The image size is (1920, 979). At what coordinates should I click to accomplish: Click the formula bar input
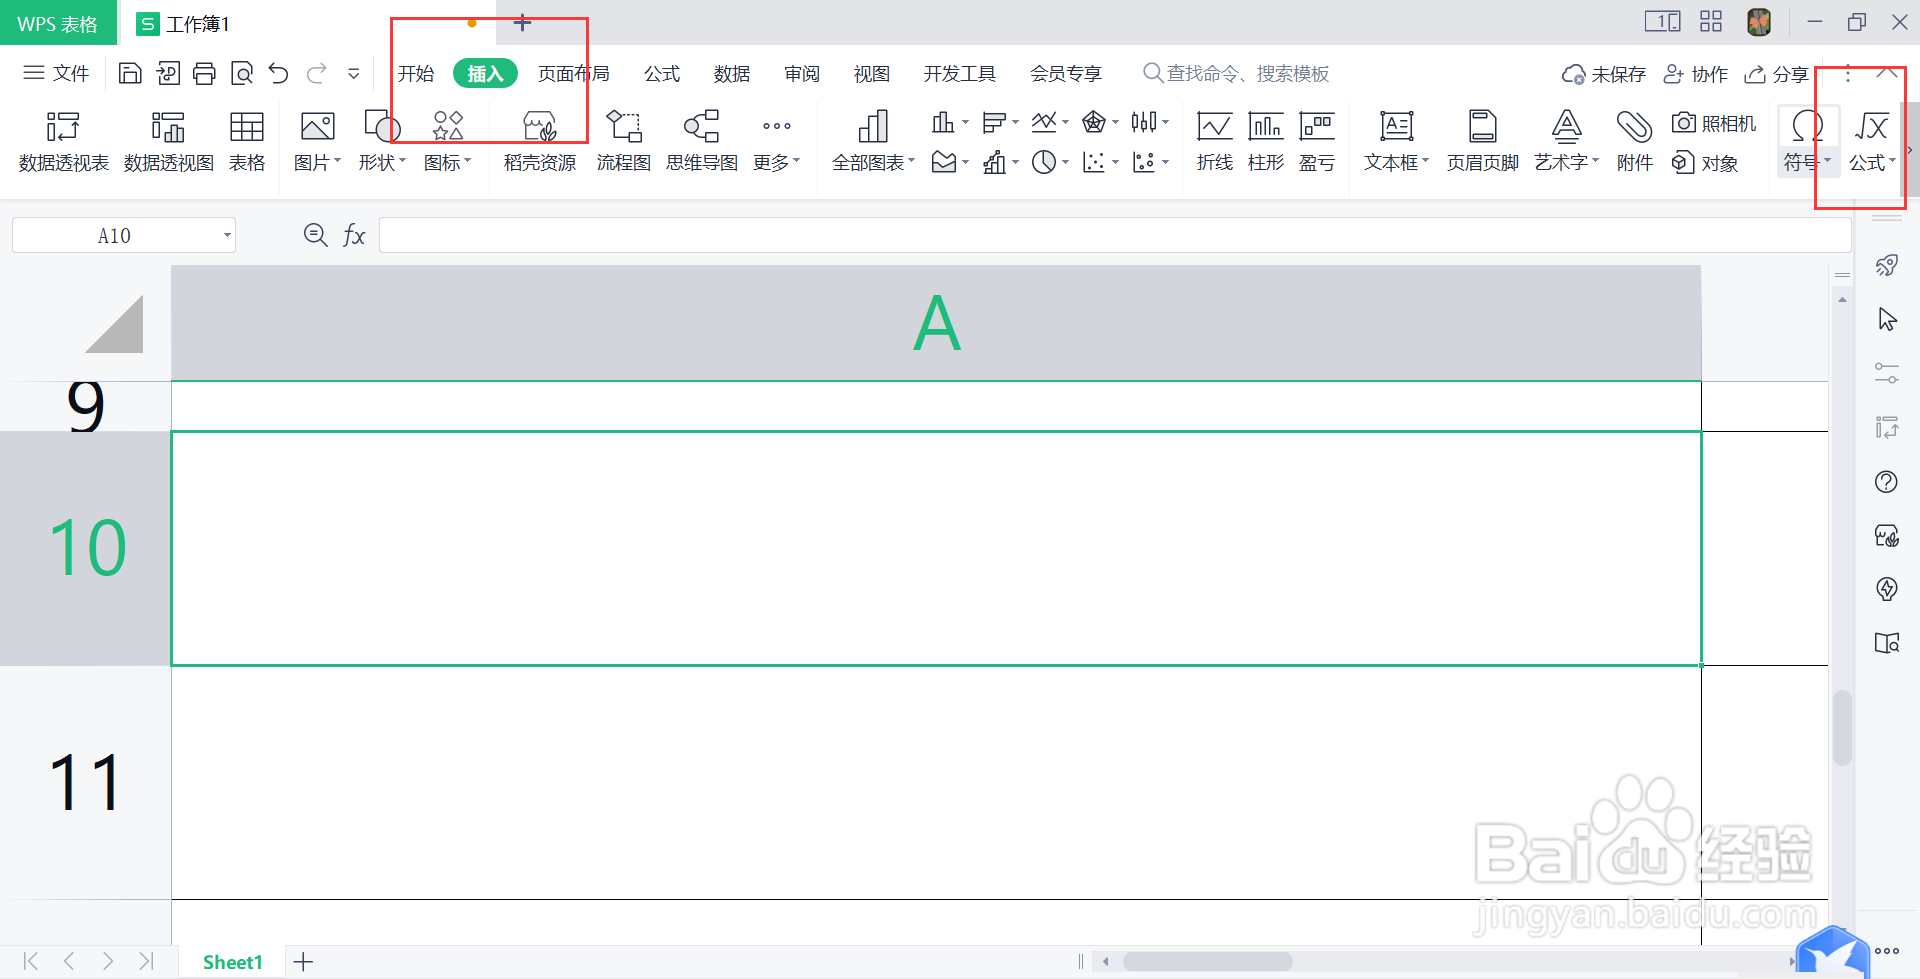tap(1115, 235)
